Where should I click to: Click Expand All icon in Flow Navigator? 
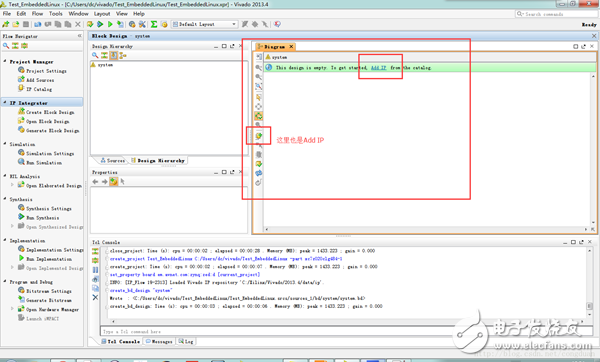pos(24,46)
